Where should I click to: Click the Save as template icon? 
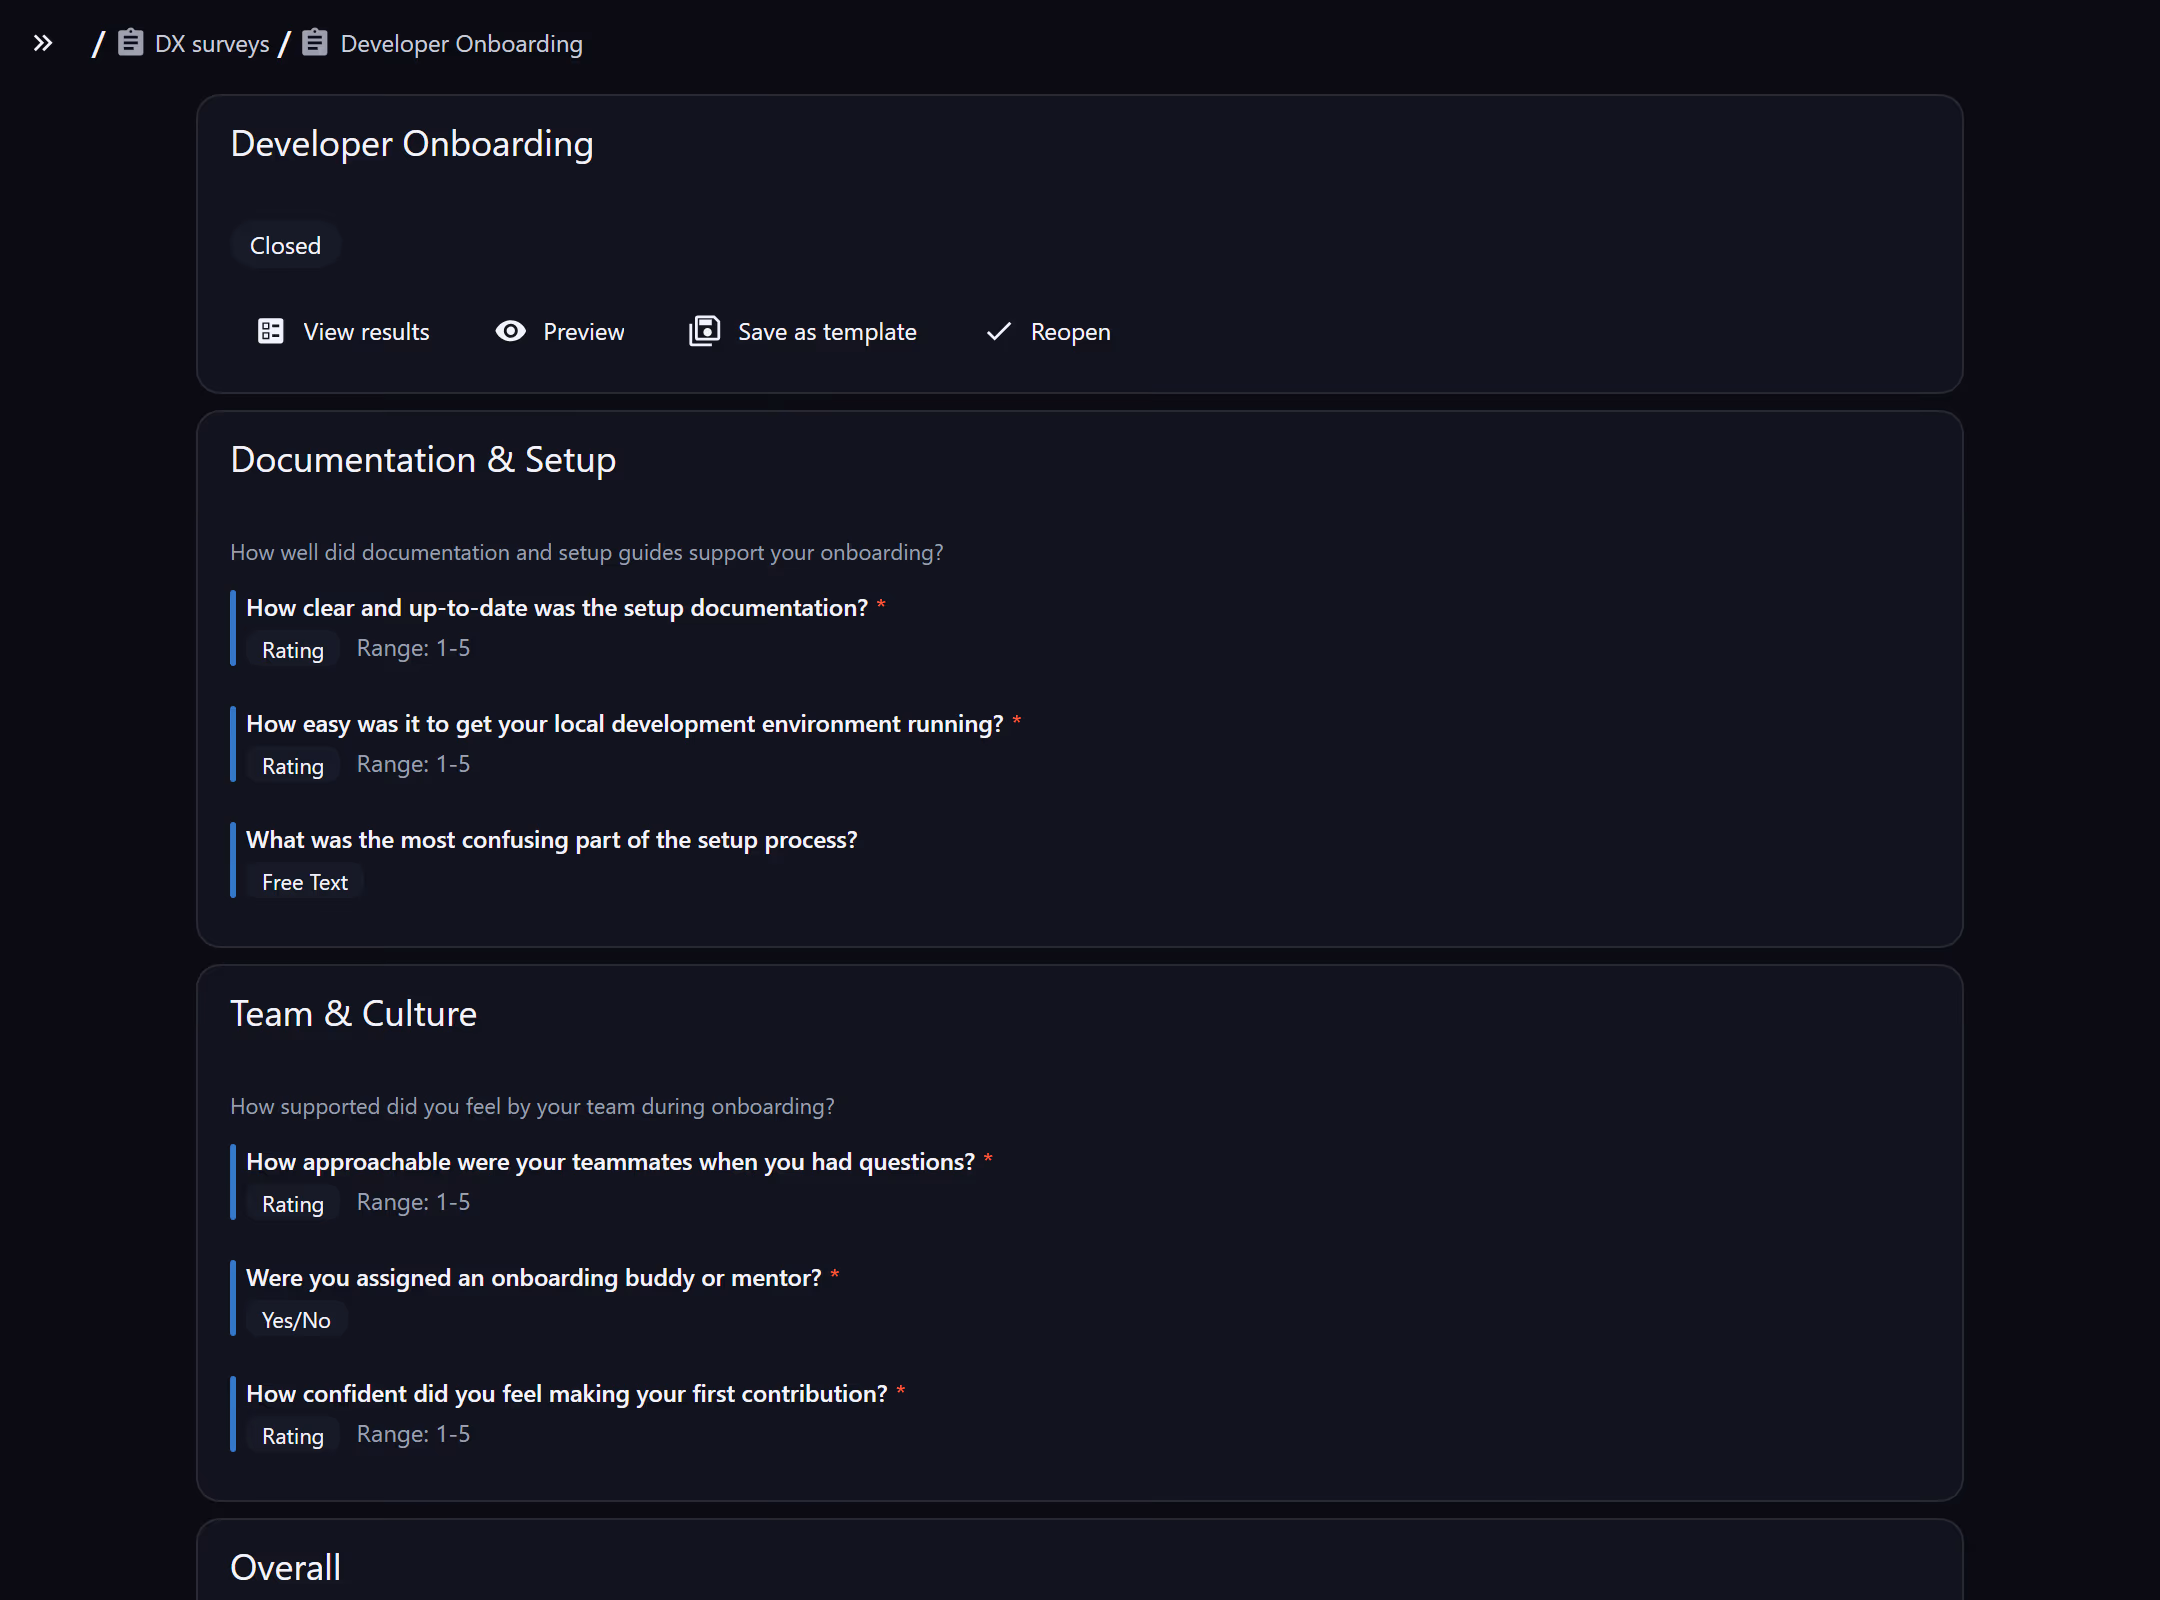(x=704, y=331)
